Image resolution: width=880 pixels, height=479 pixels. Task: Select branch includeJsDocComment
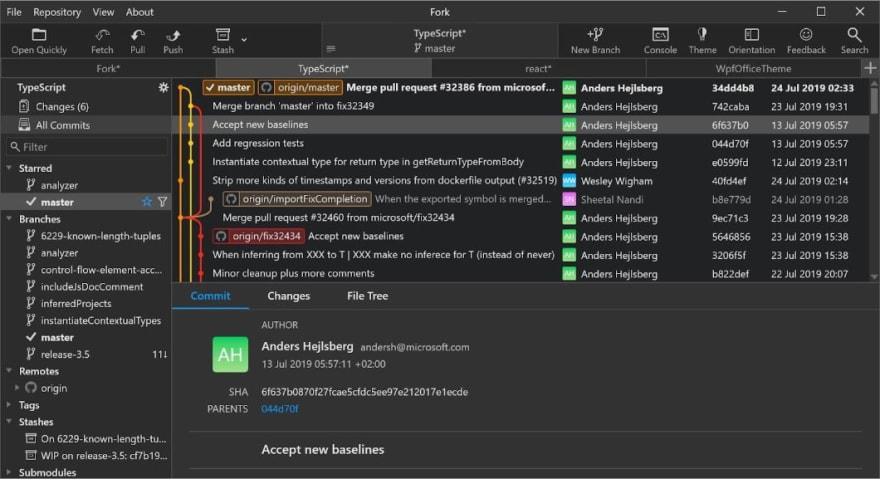click(x=86, y=286)
